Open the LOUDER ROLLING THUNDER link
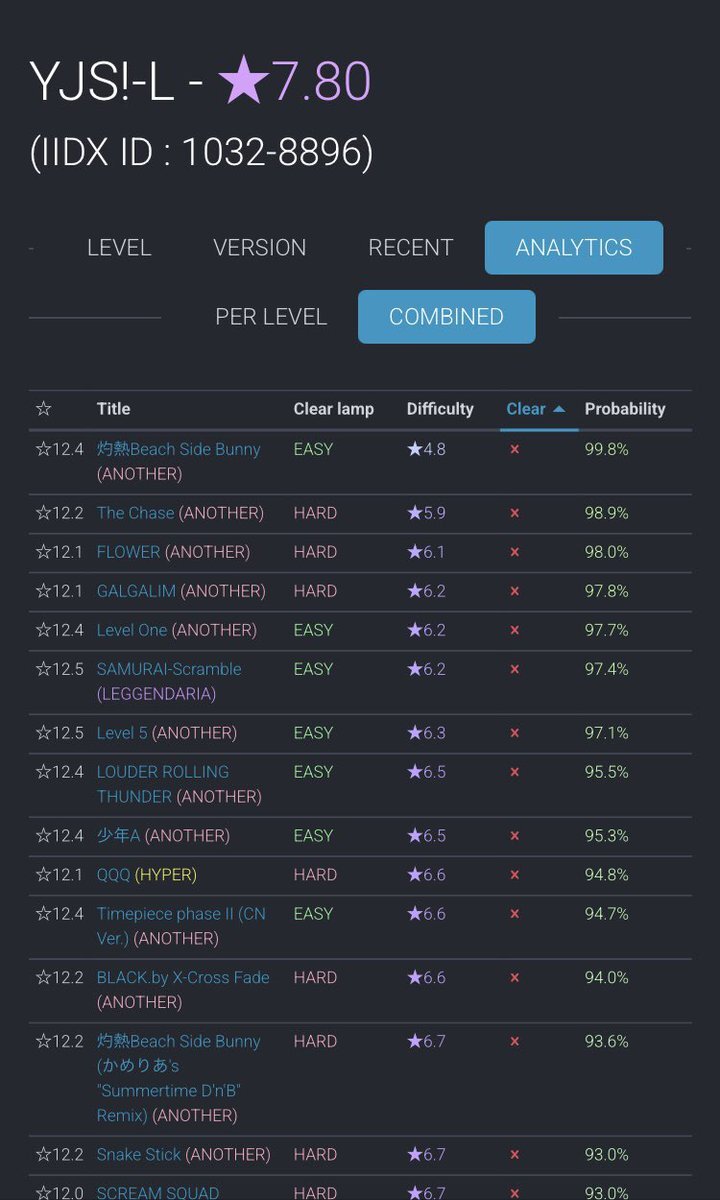Image resolution: width=720 pixels, height=1200 pixels. click(x=163, y=772)
